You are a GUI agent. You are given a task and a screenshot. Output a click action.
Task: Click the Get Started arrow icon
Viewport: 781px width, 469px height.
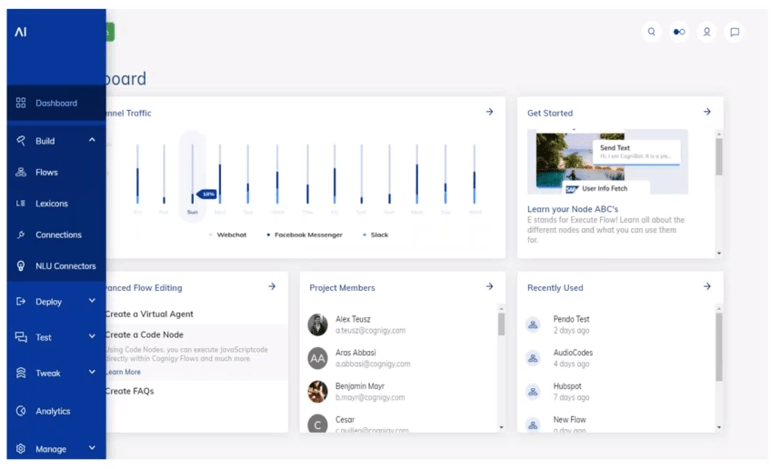coord(707,113)
